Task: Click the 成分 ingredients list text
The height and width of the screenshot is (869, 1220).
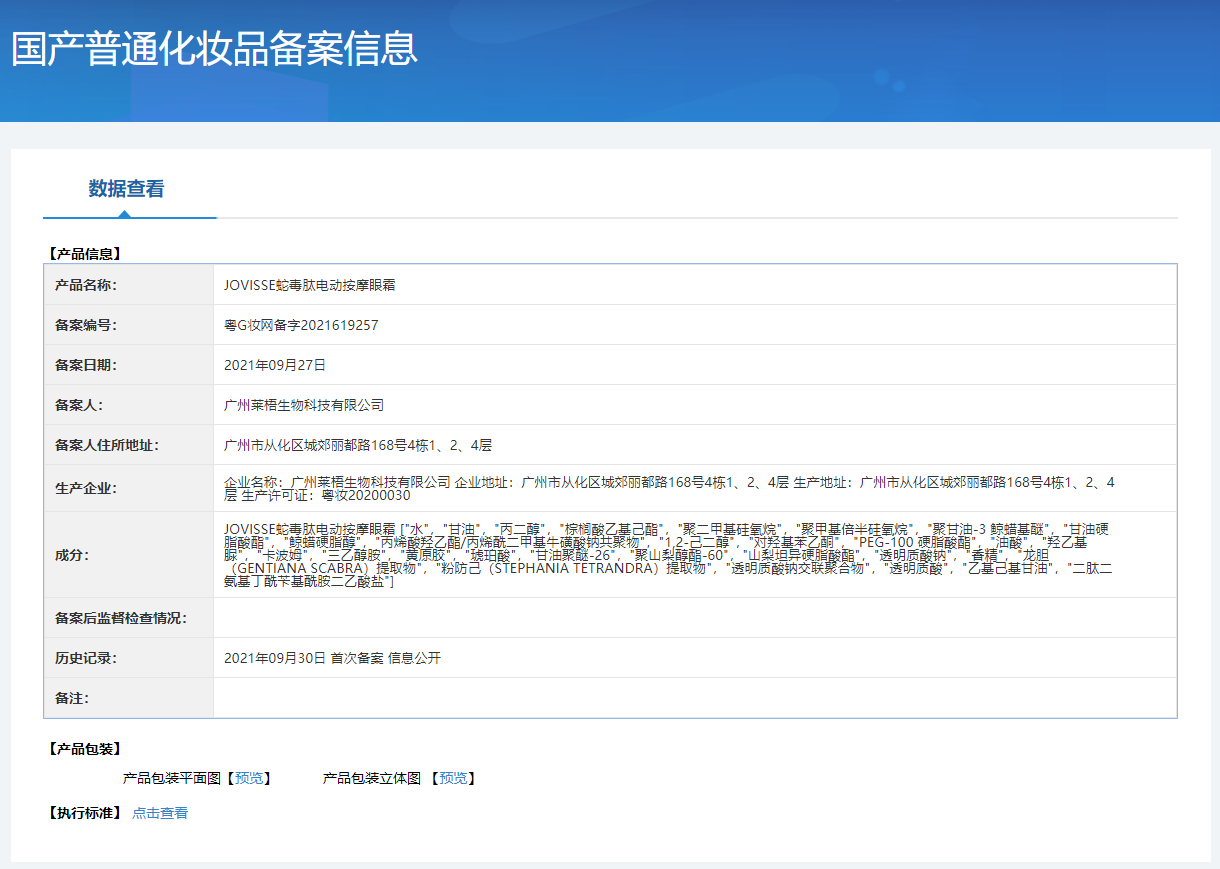Action: (x=668, y=555)
